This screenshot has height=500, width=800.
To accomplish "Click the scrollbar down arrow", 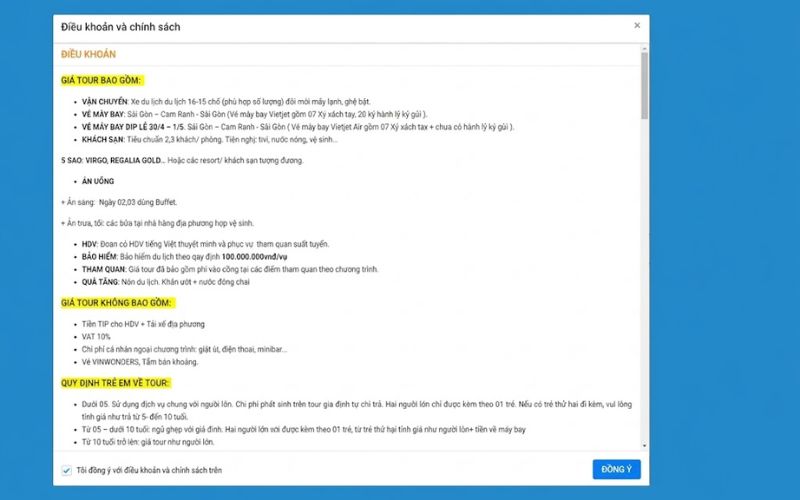I will (644, 445).
